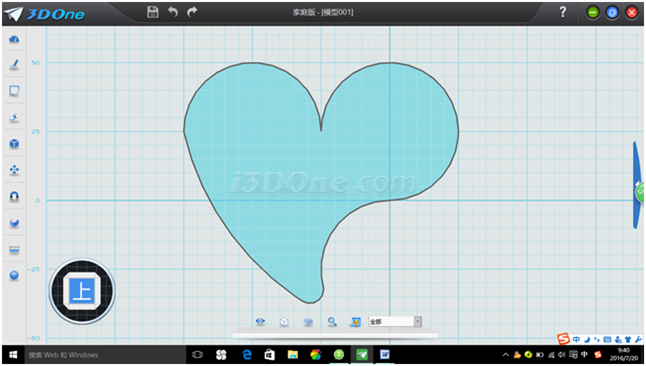
Task: Activate the magnet snap tool
Action: click(x=14, y=197)
